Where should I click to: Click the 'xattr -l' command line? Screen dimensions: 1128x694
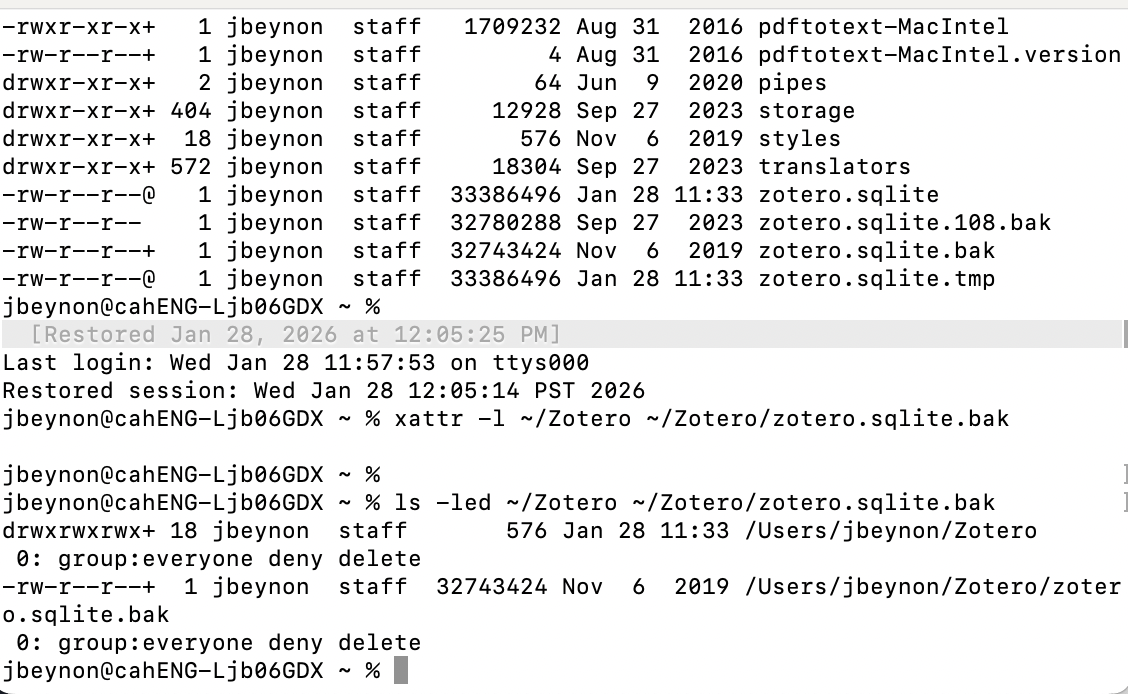(x=506, y=419)
